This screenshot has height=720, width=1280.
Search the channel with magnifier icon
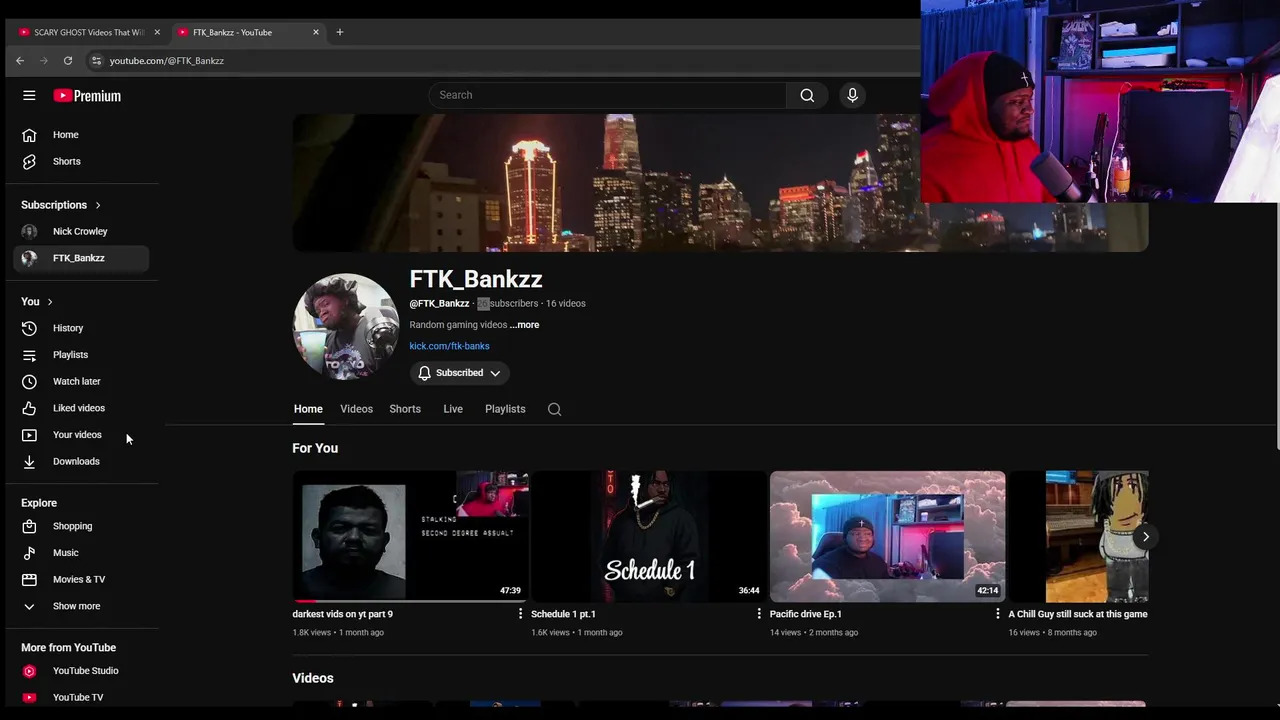pyautogui.click(x=554, y=409)
